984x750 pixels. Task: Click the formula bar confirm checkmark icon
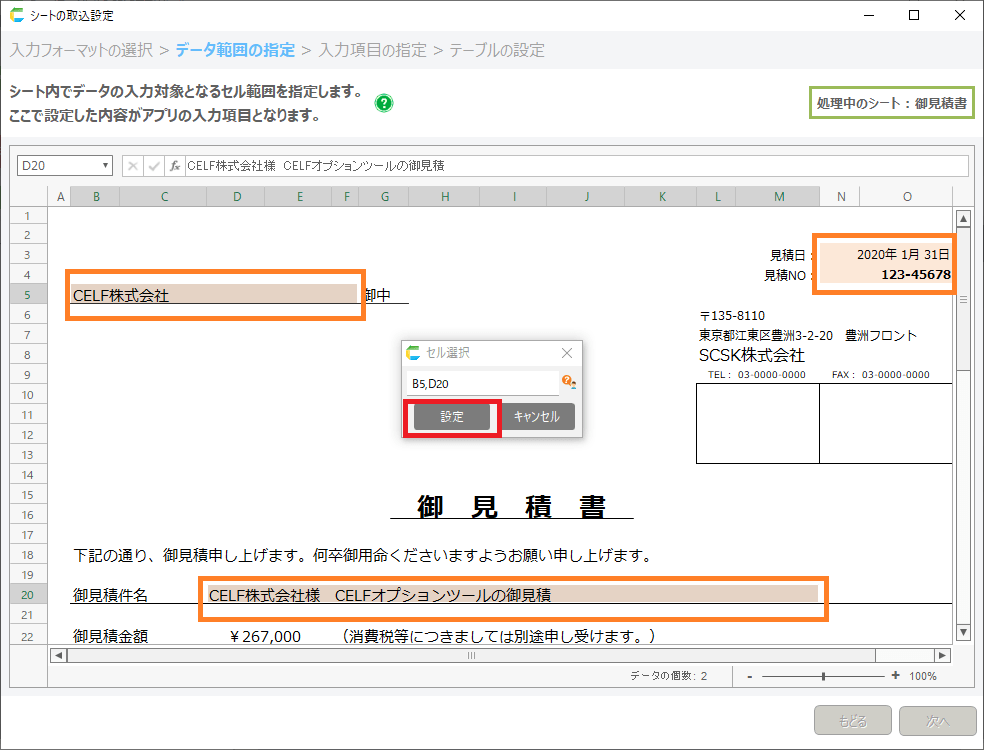pyautogui.click(x=154, y=166)
